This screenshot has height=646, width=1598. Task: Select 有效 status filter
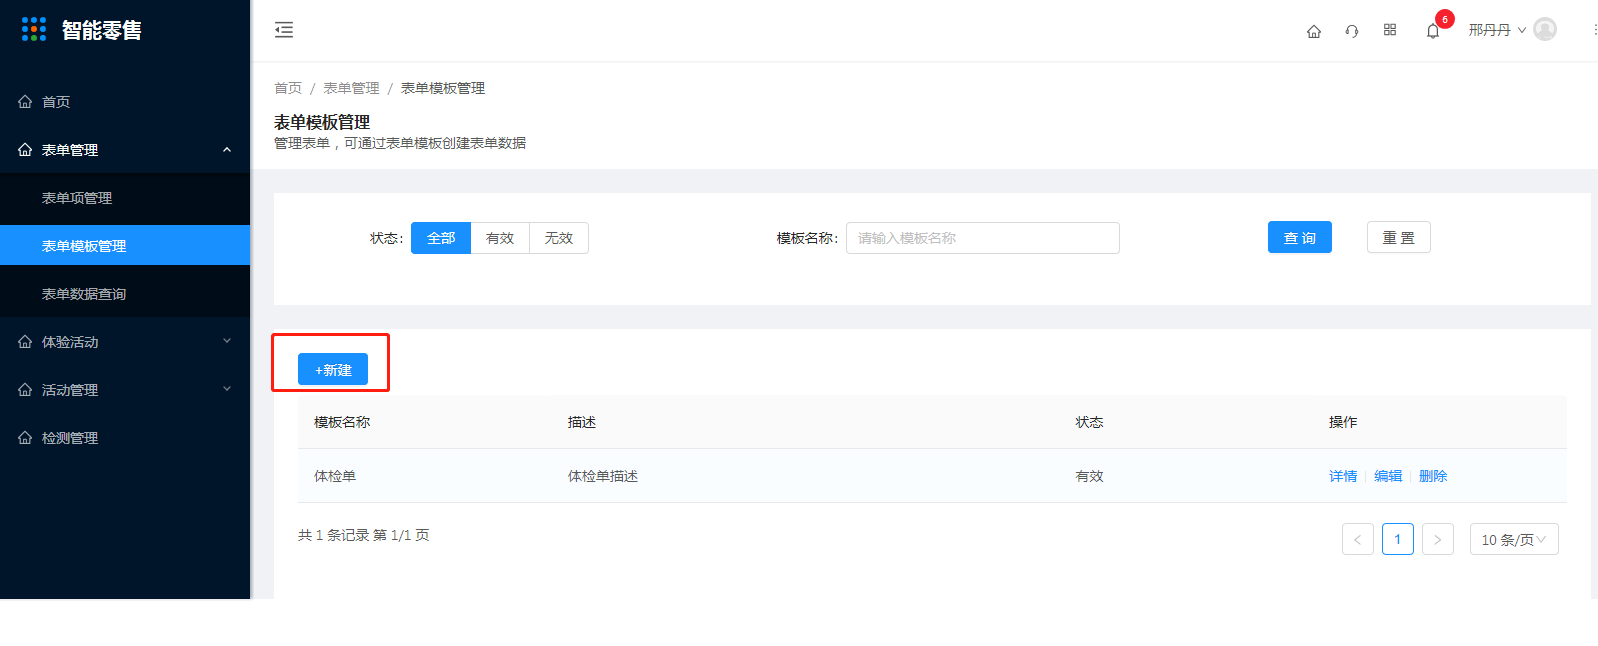click(x=500, y=238)
